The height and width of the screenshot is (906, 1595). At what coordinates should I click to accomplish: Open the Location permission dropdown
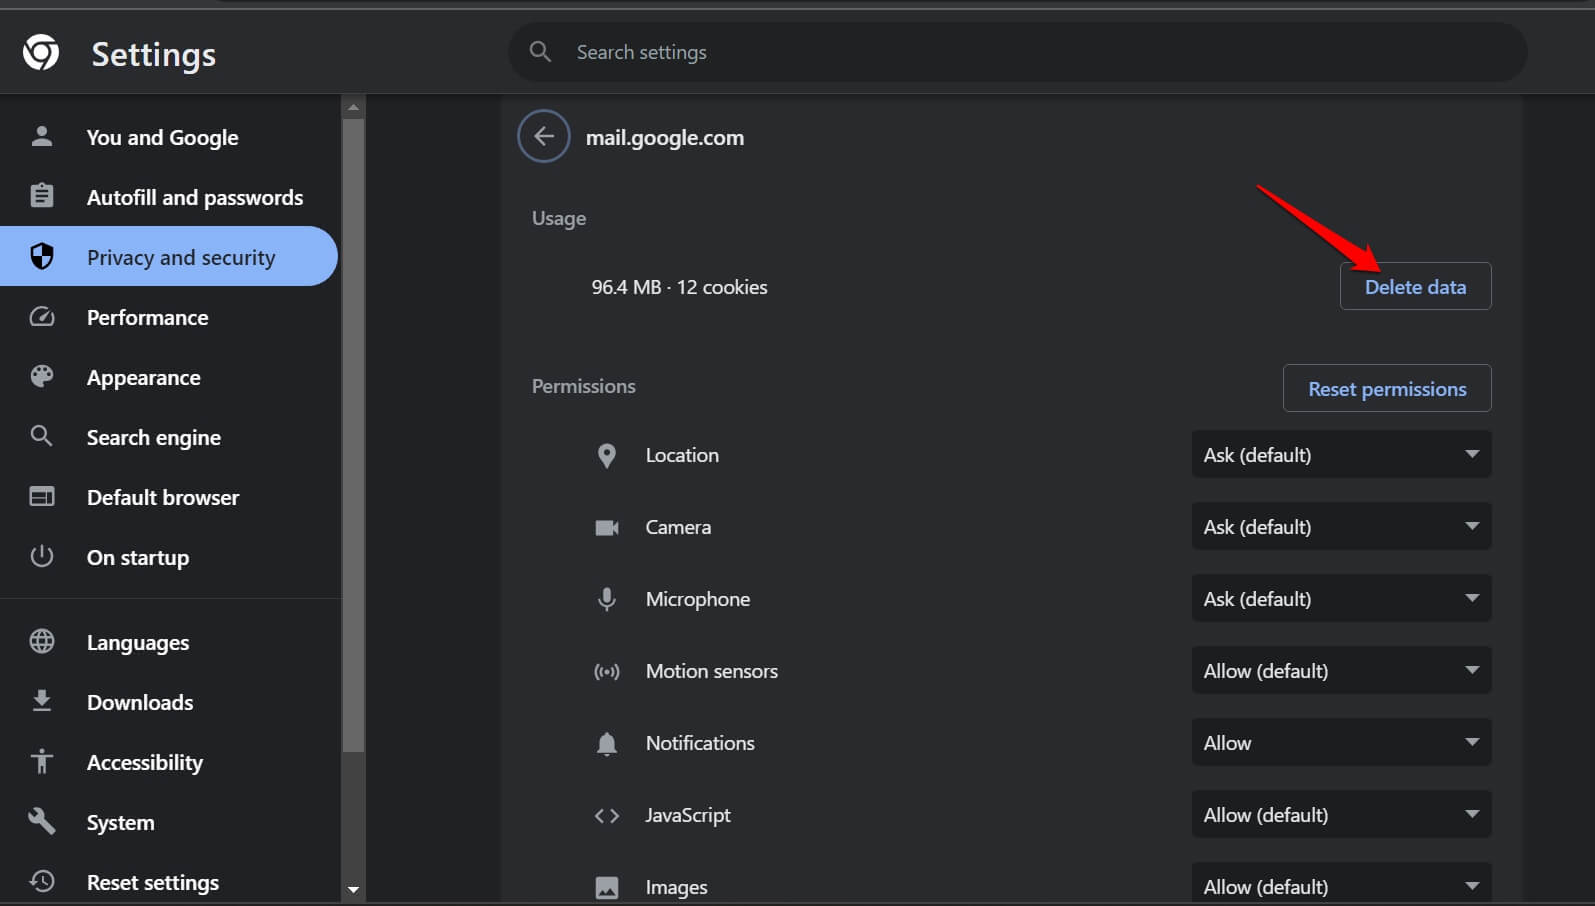point(1340,455)
